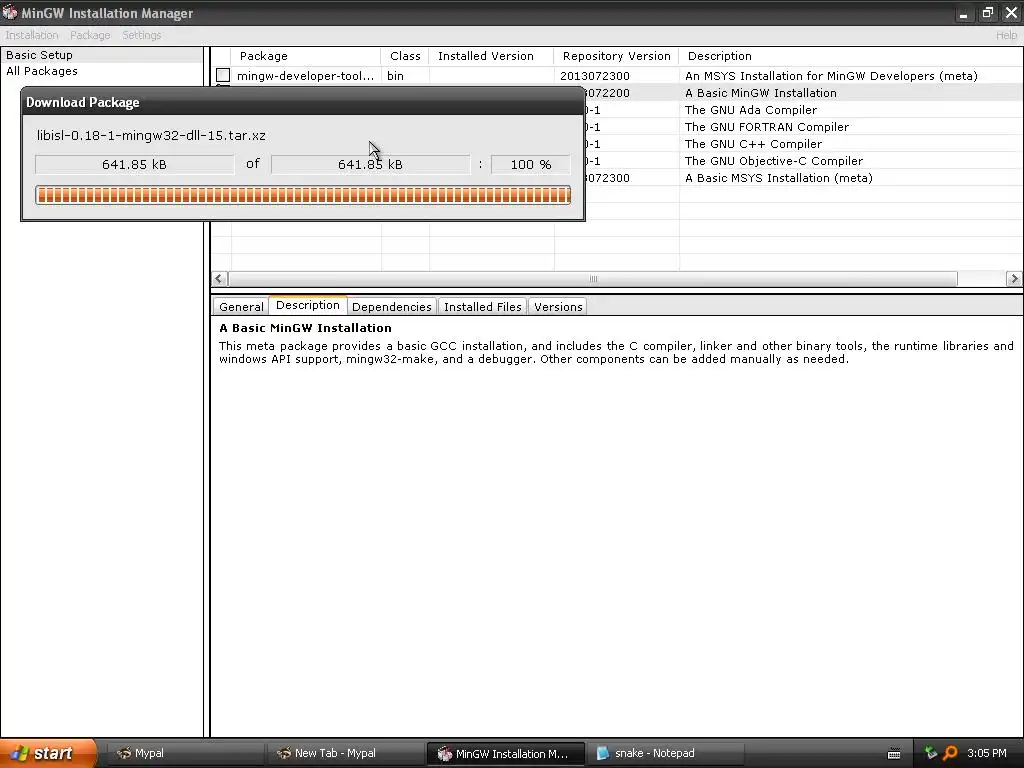1024x768 pixels.
Task: Select Basic Setup in the left pane
Action: [102, 55]
